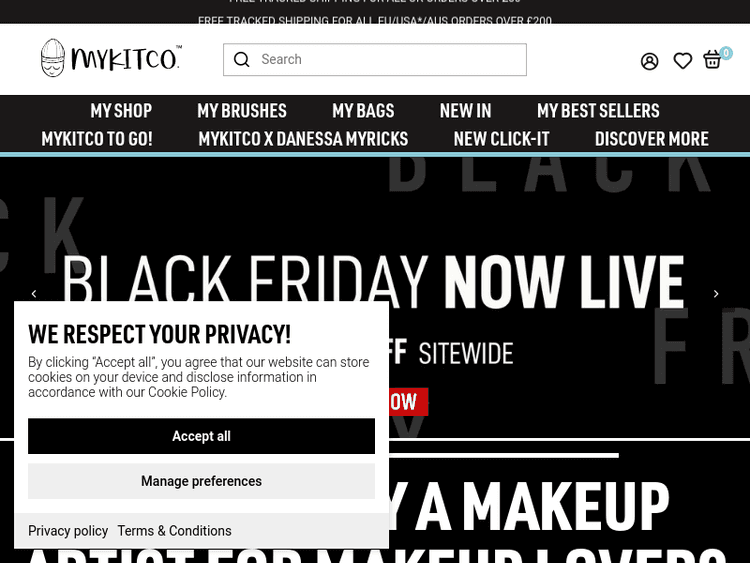
Task: Open the MY BRUSHES menu
Action: [x=242, y=111]
